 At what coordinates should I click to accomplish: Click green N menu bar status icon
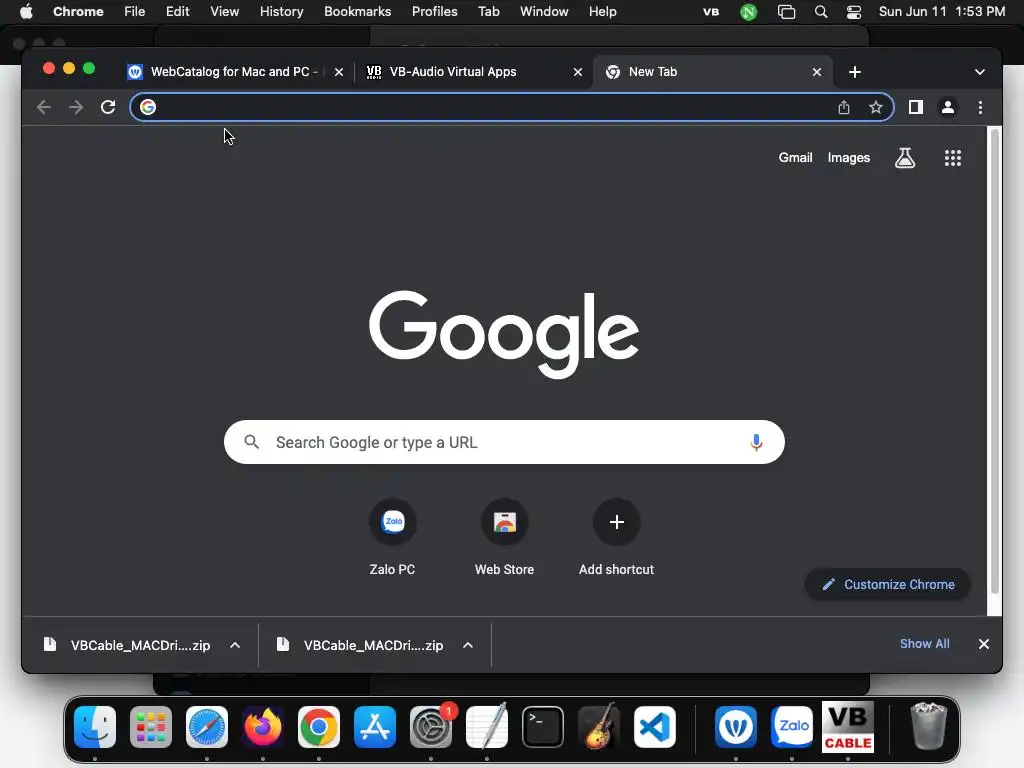pyautogui.click(x=748, y=12)
